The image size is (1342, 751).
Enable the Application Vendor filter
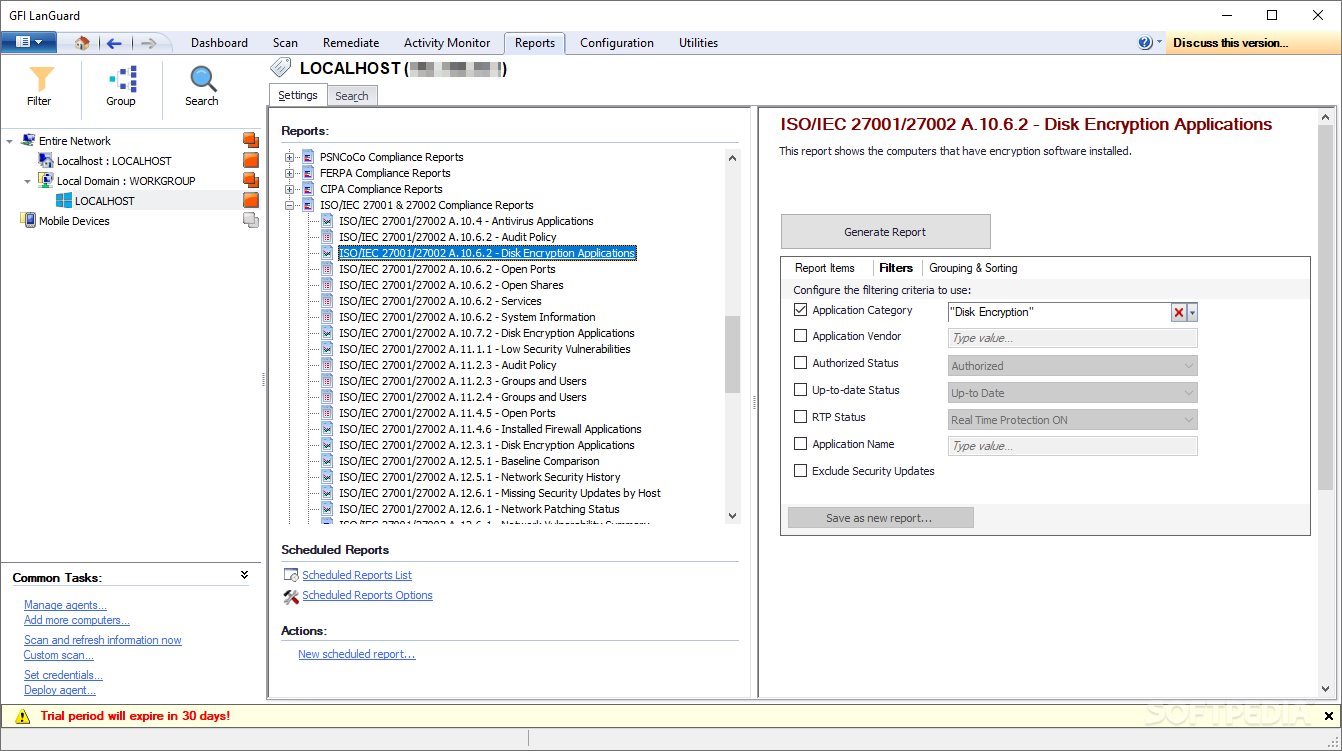tap(800, 336)
